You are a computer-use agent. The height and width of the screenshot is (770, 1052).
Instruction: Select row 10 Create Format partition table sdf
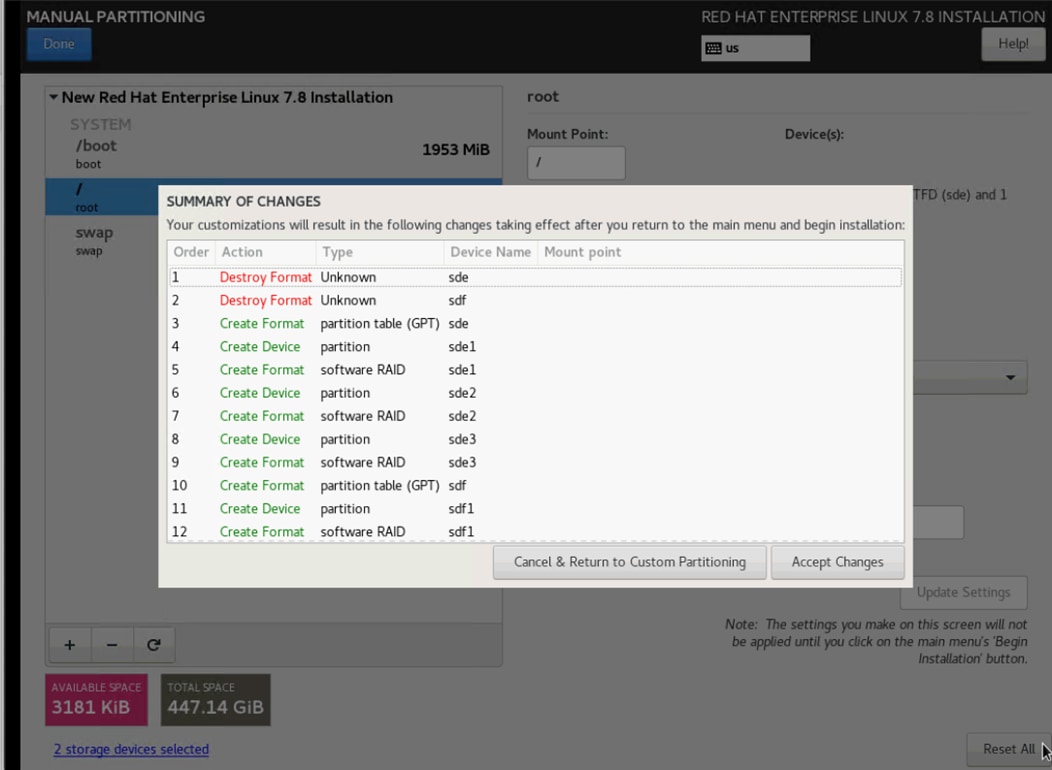(x=535, y=486)
